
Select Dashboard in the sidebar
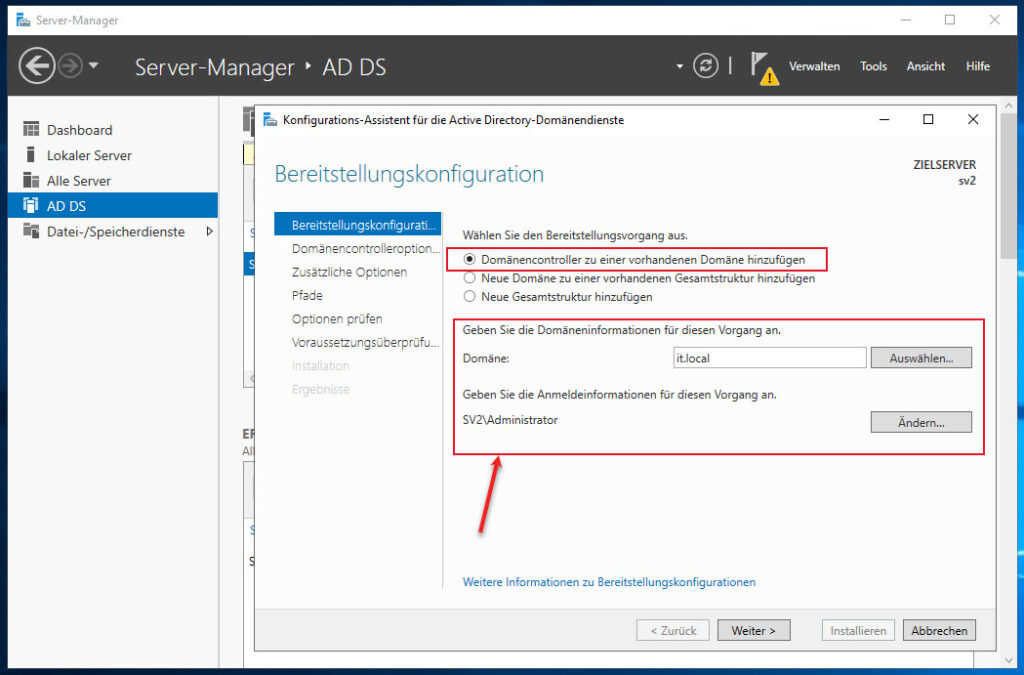[x=112, y=129]
